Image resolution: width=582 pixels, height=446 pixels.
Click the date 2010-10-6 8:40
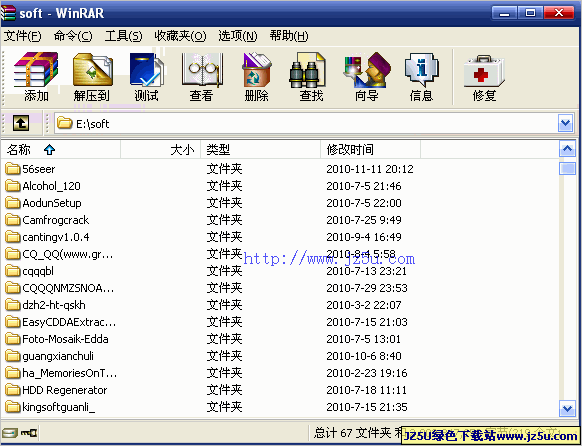[364, 356]
